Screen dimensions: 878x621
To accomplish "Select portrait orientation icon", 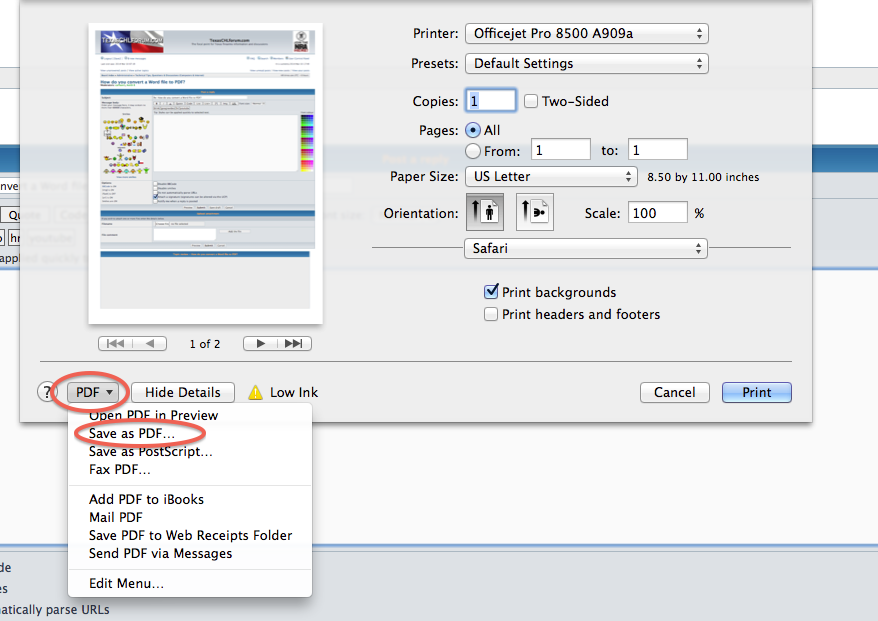I will pyautogui.click(x=485, y=212).
